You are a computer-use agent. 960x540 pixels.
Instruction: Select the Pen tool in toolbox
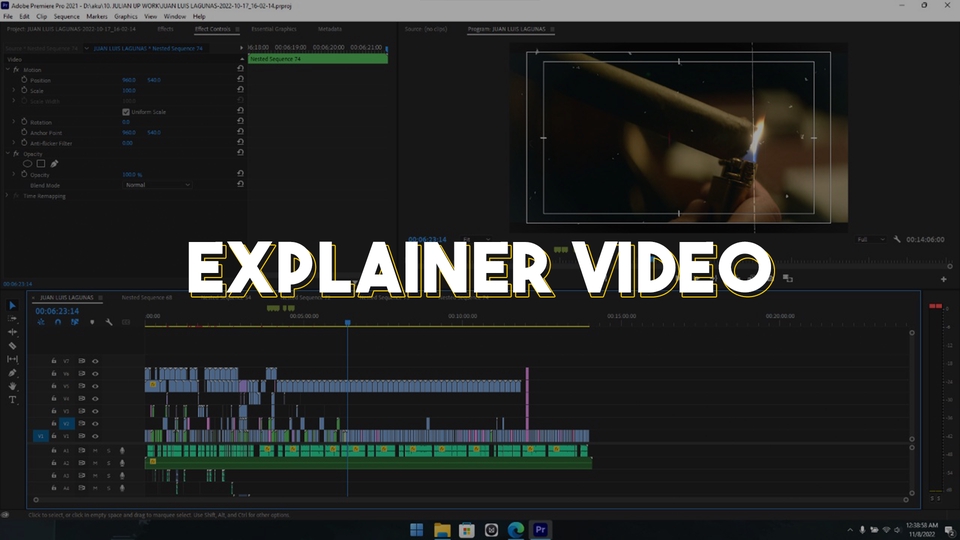tap(12, 372)
